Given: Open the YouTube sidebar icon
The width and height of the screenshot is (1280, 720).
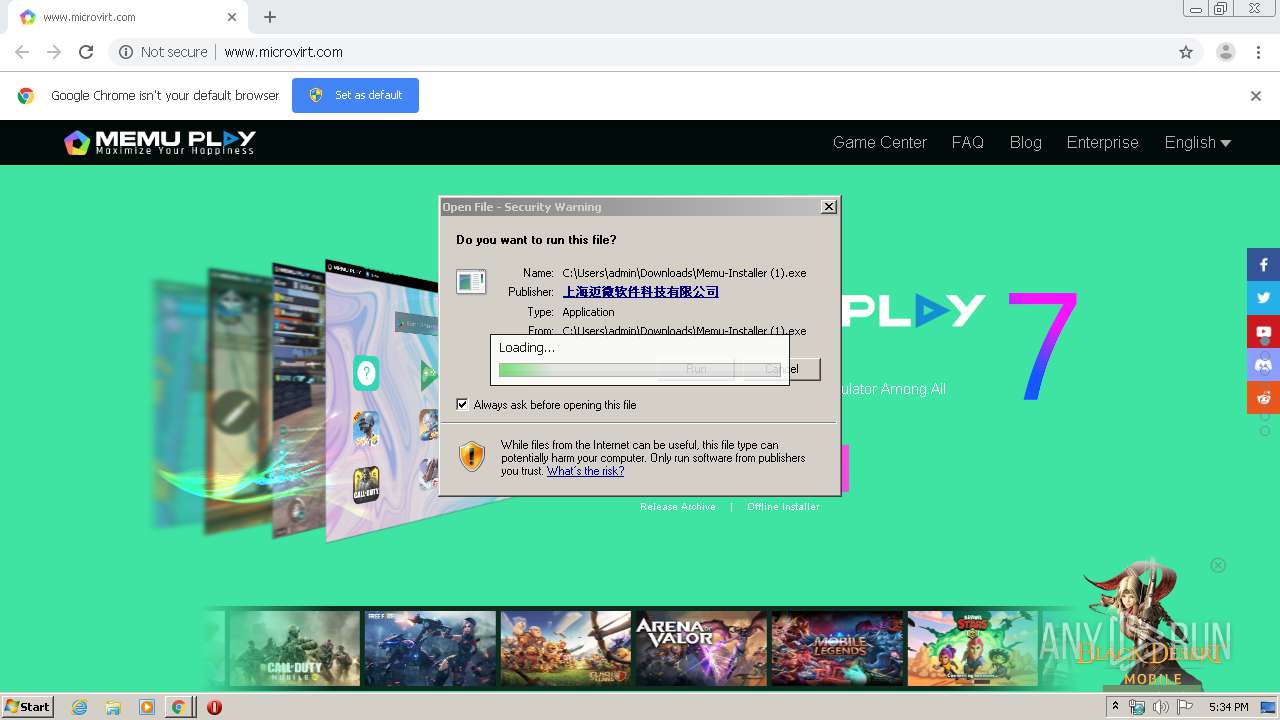Looking at the screenshot, I should tap(1263, 331).
